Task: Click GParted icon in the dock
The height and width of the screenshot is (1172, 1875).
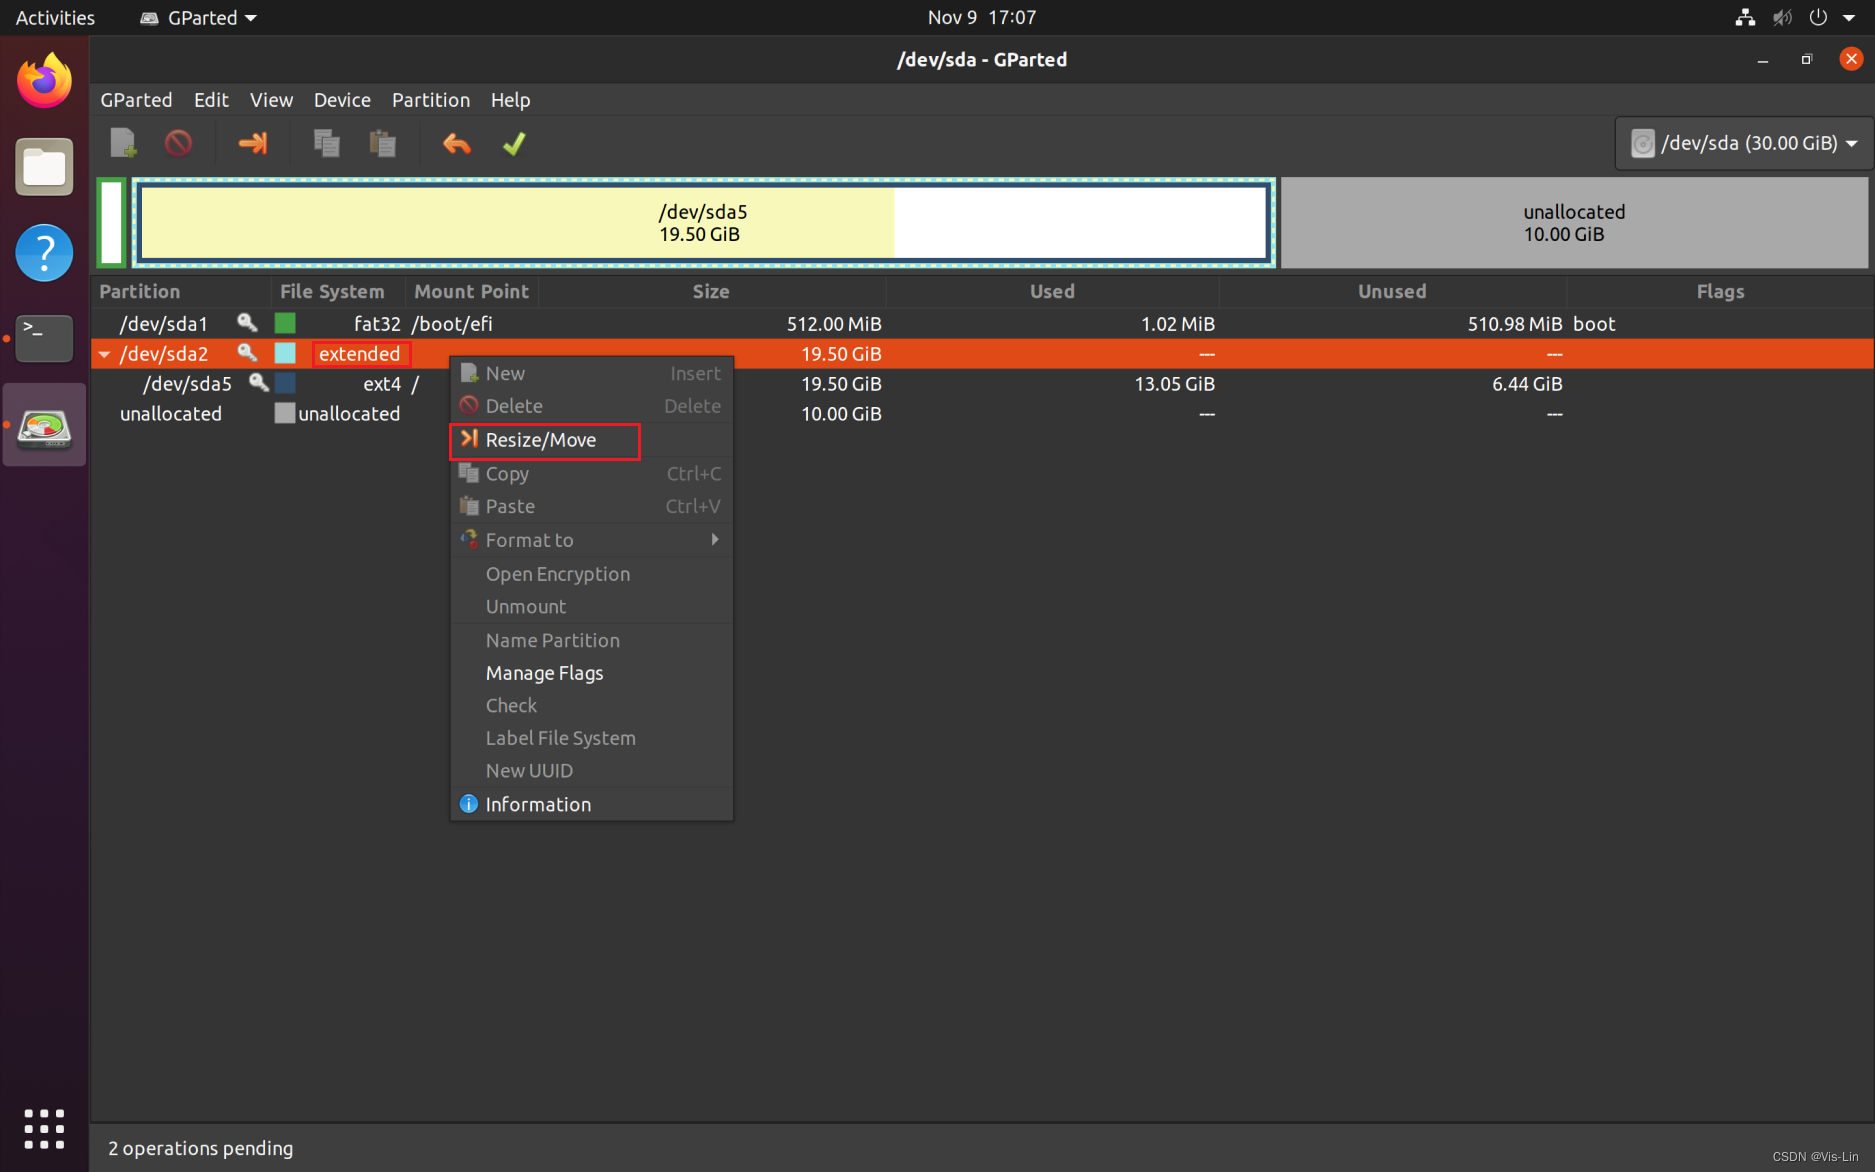Action: click(44, 425)
